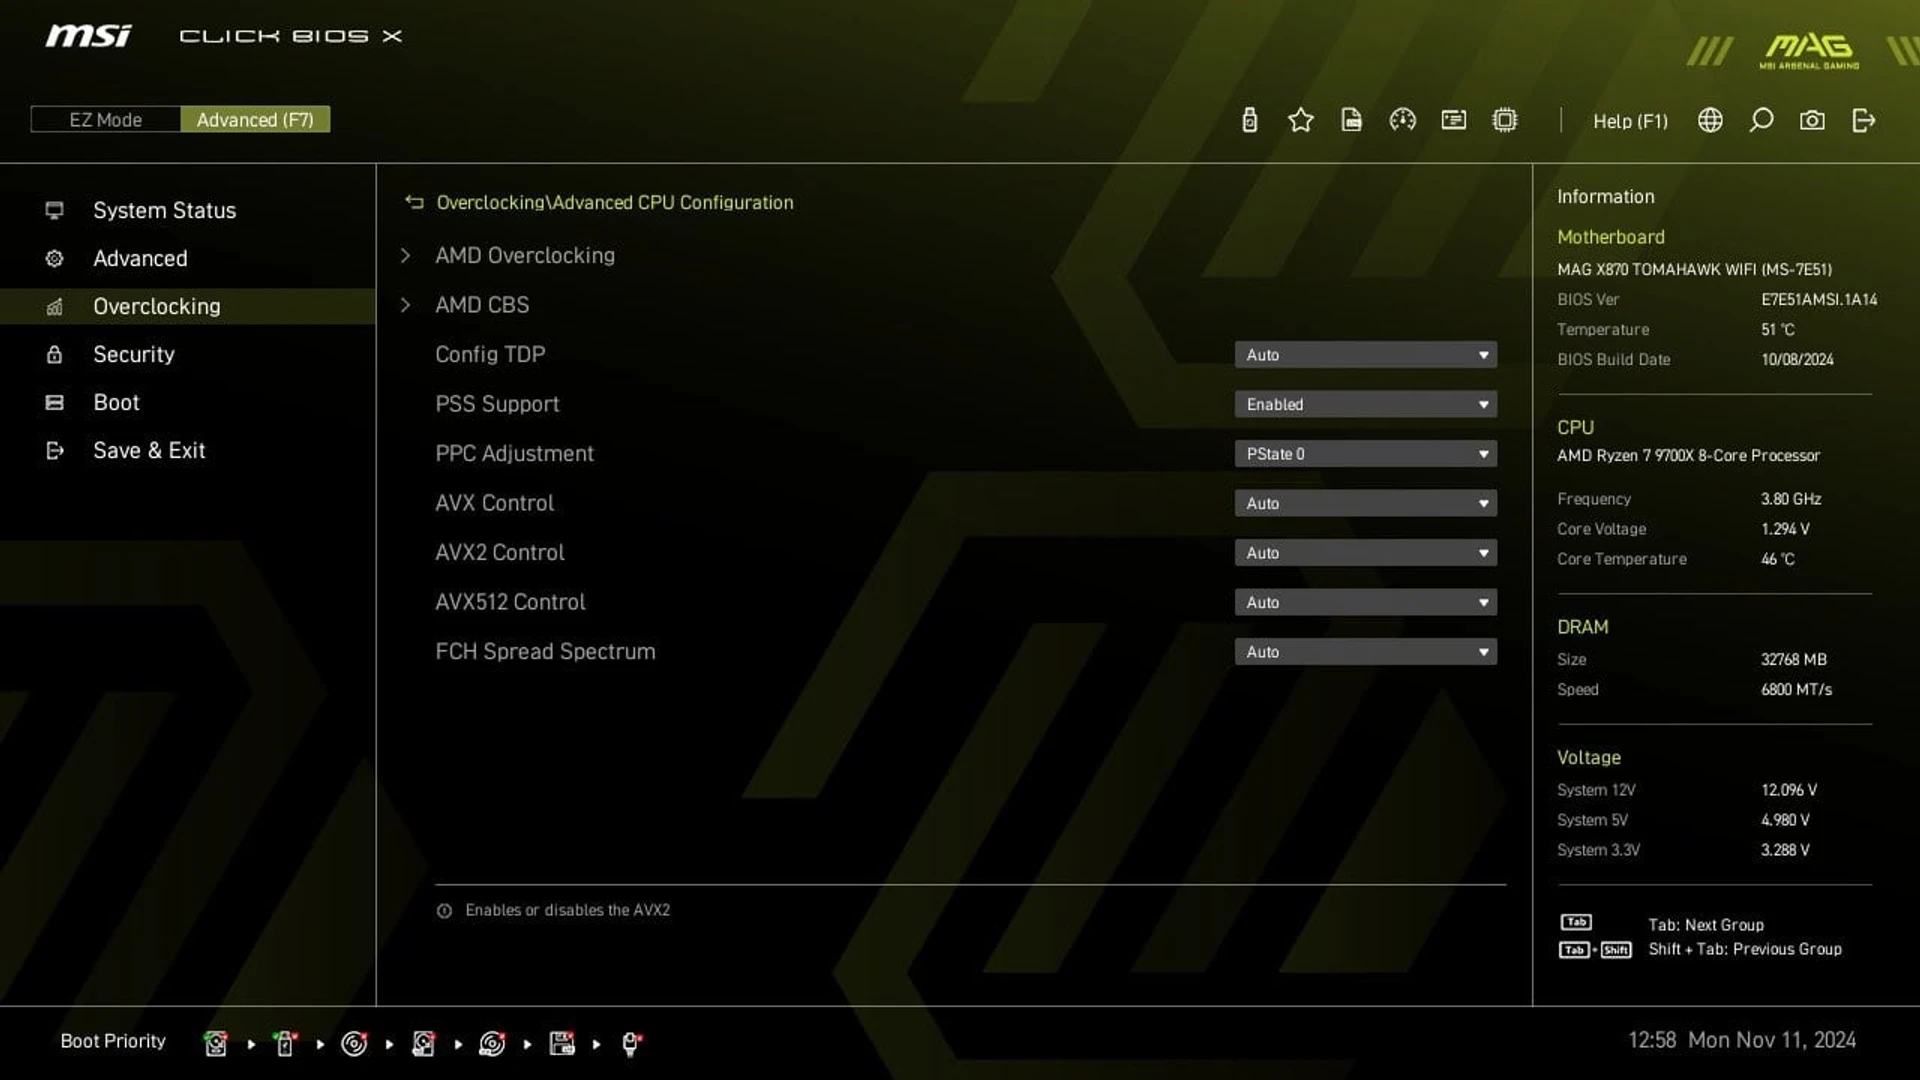Click the FCH Spread Spectrum label
1920x1080 pixels.
(545, 651)
